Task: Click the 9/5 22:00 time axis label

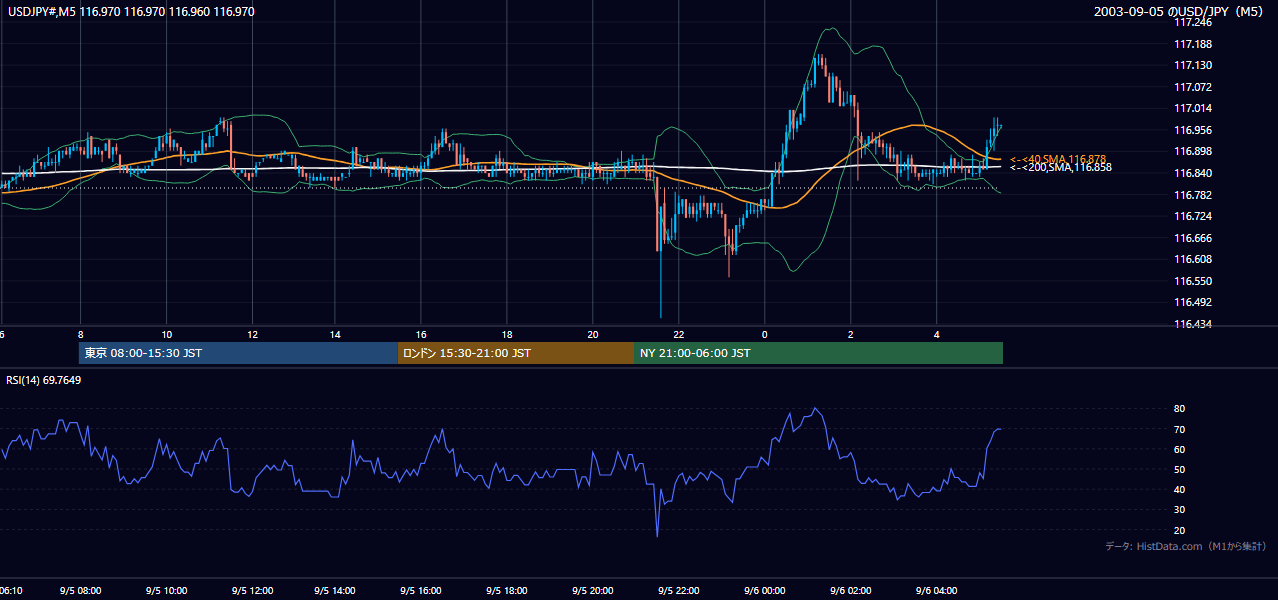Action: click(679, 590)
